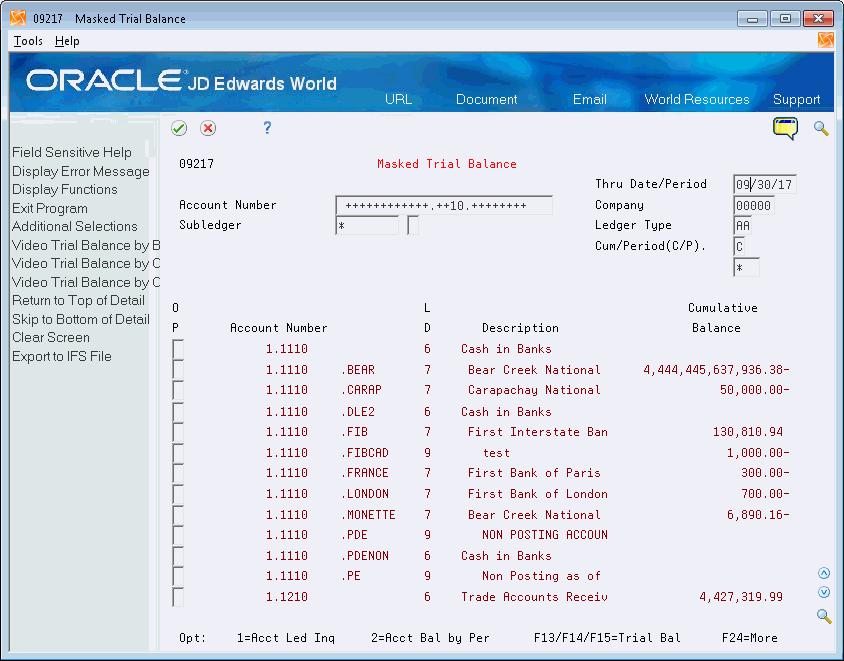Screen dimensions: 844x661
Task: Open Additional Selections
Action: (x=75, y=226)
